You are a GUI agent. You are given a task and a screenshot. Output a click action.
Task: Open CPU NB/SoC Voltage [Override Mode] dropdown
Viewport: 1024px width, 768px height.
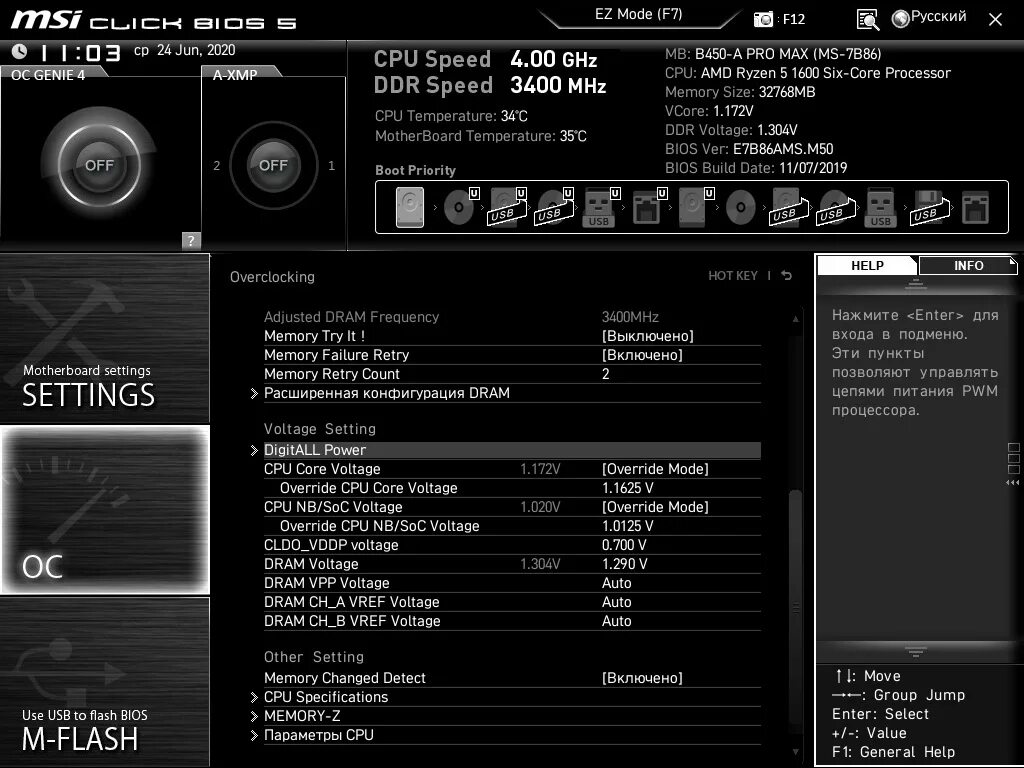coord(655,507)
